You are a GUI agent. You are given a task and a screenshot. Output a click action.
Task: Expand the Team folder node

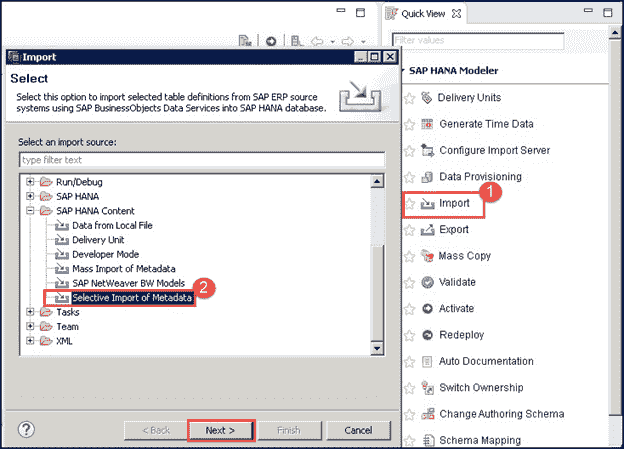pos(30,326)
